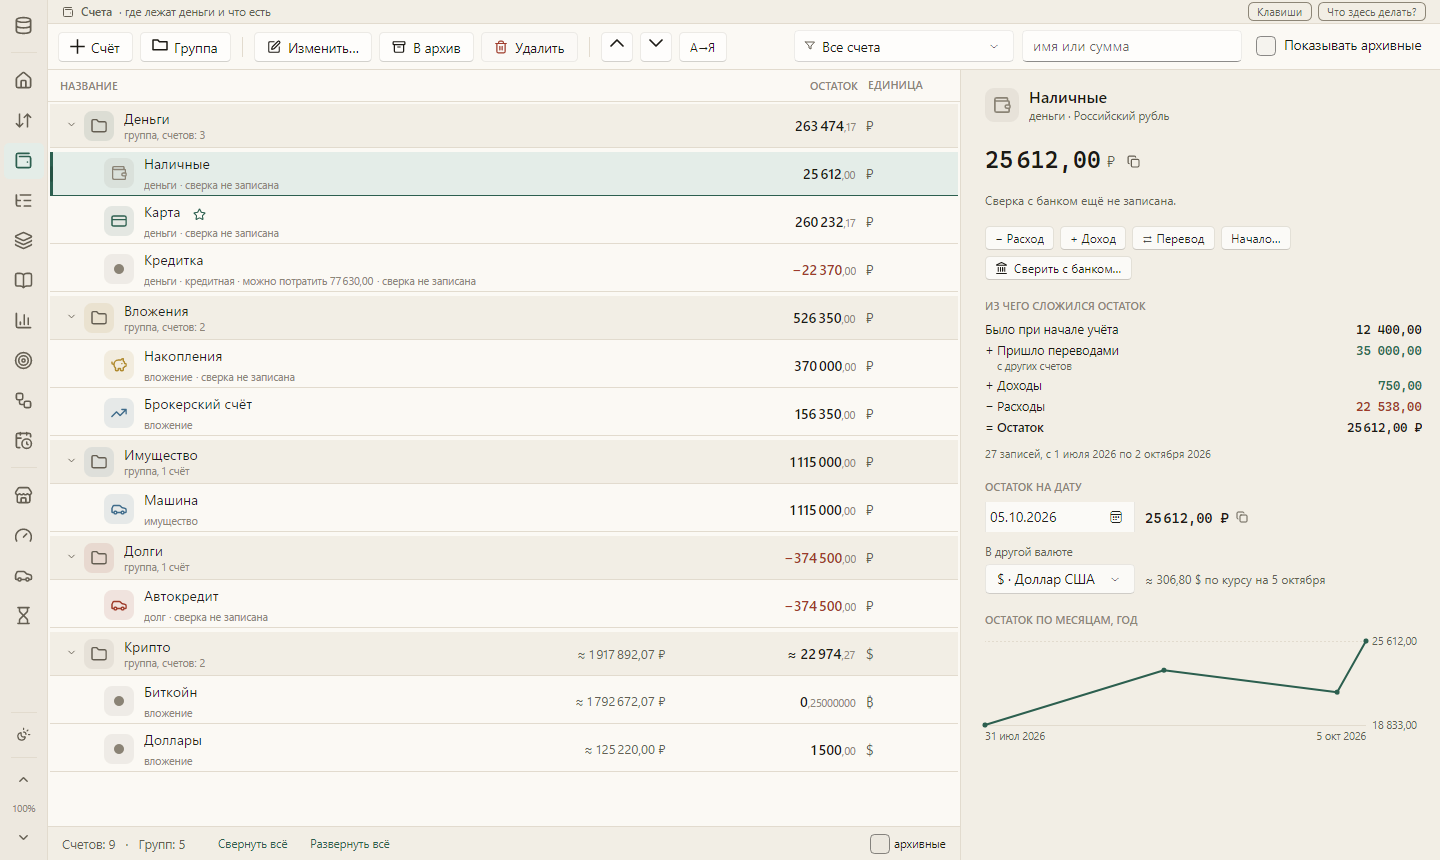Click the В архив button
The width and height of the screenshot is (1440, 860).
(x=426, y=47)
